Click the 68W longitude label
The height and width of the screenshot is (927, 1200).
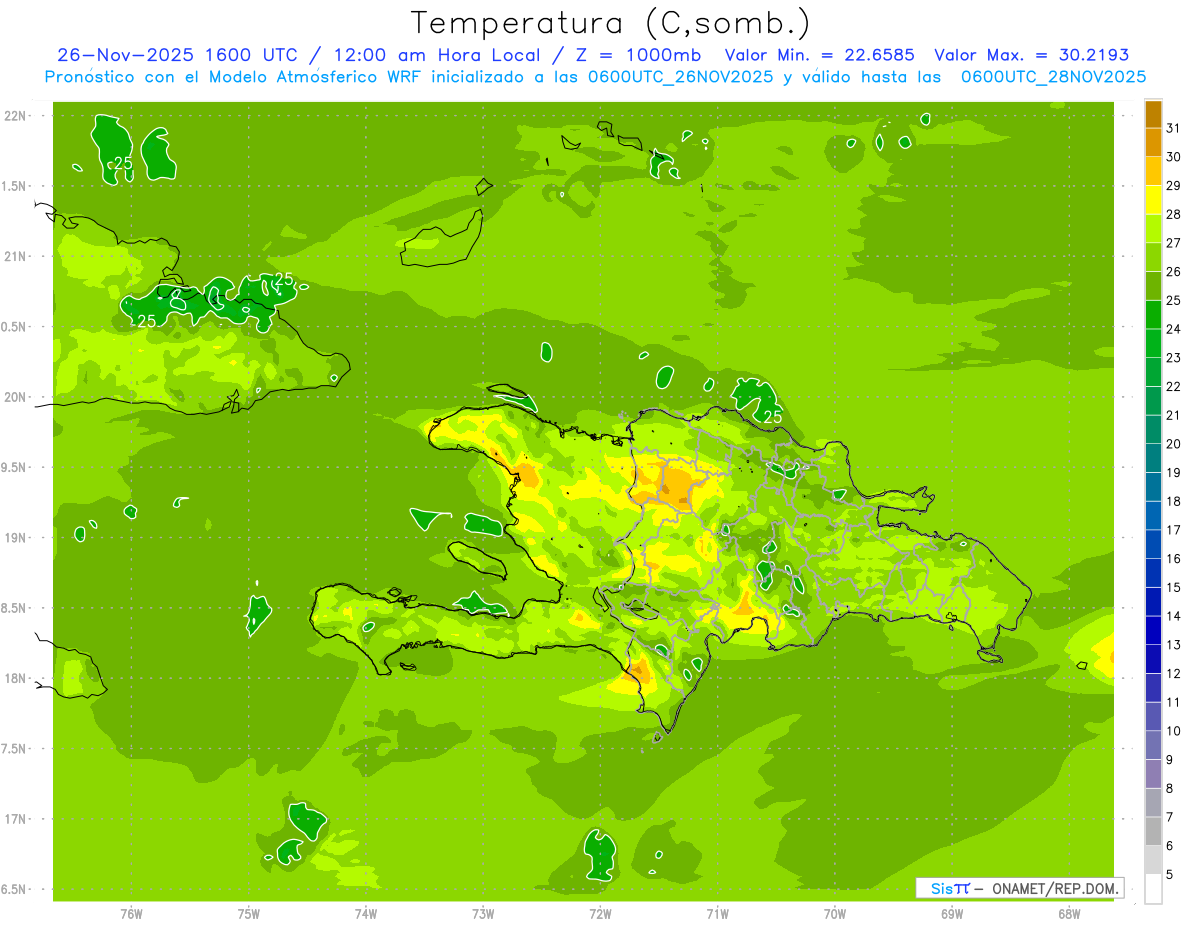tap(1069, 913)
